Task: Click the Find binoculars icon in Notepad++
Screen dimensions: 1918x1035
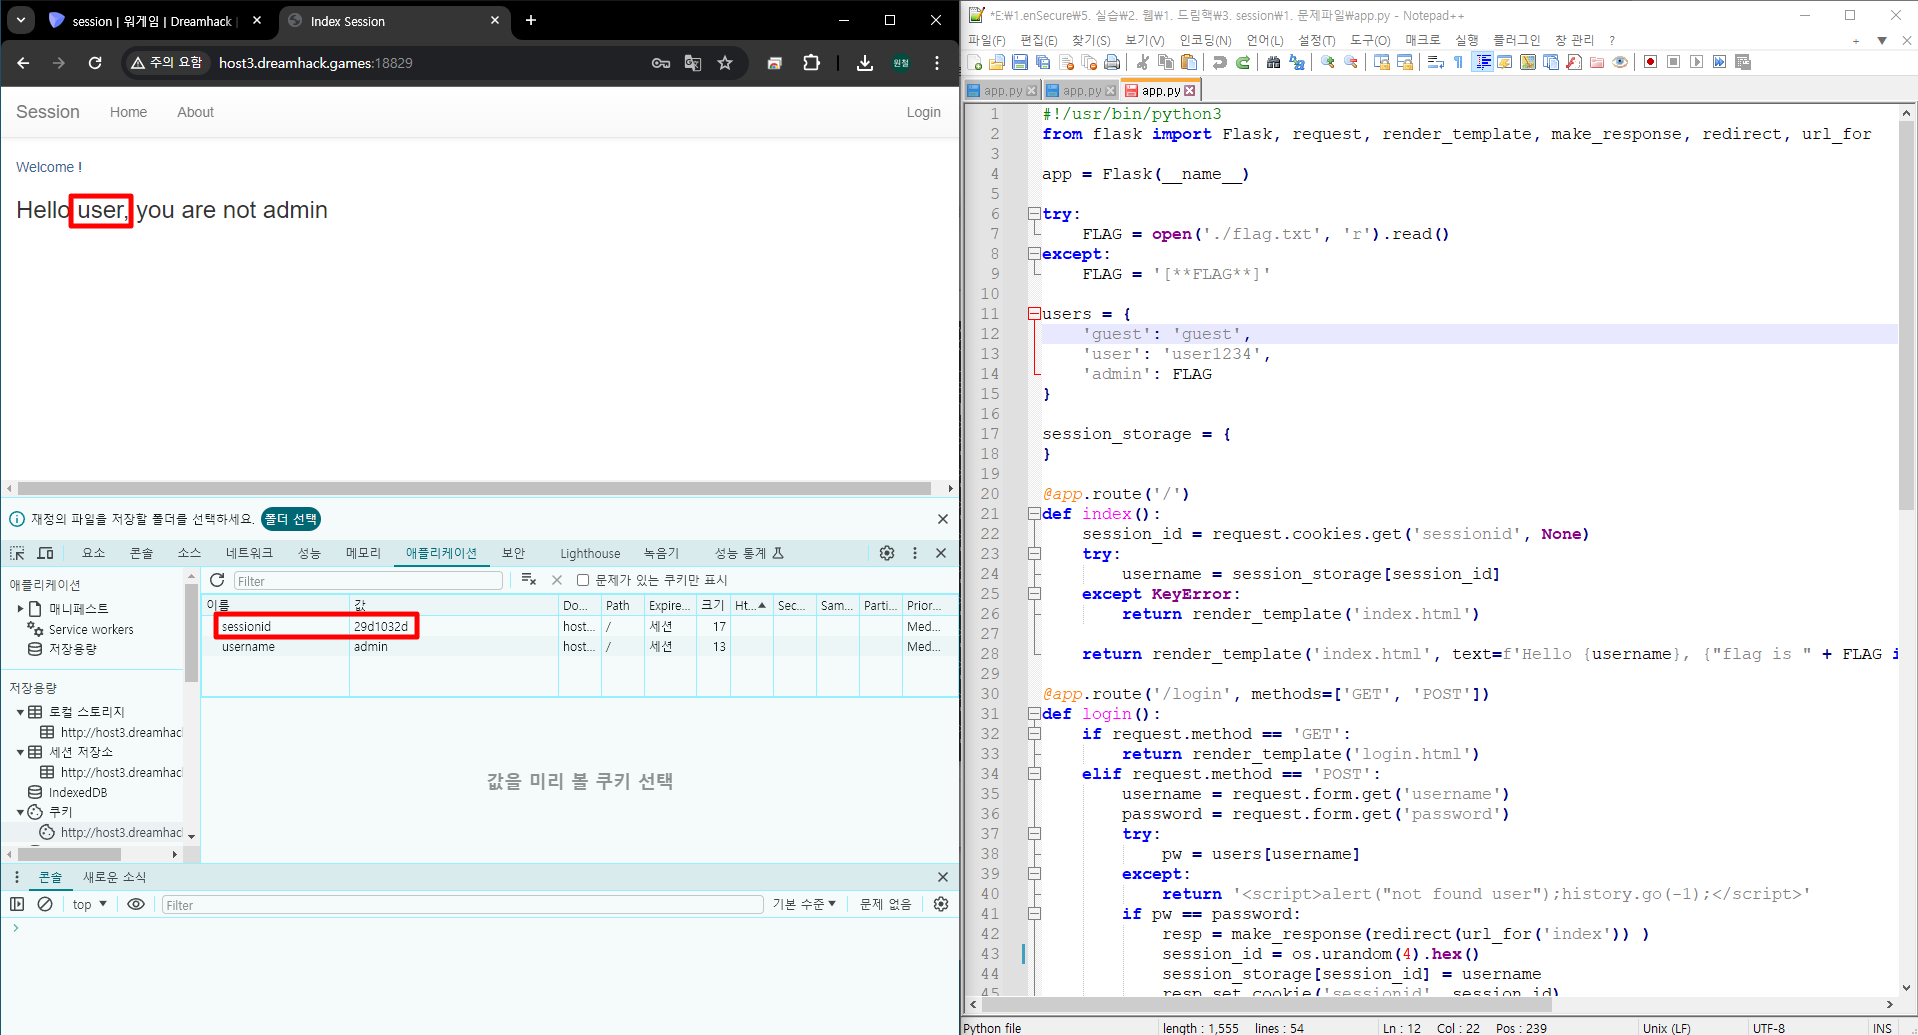Action: [x=1273, y=63]
